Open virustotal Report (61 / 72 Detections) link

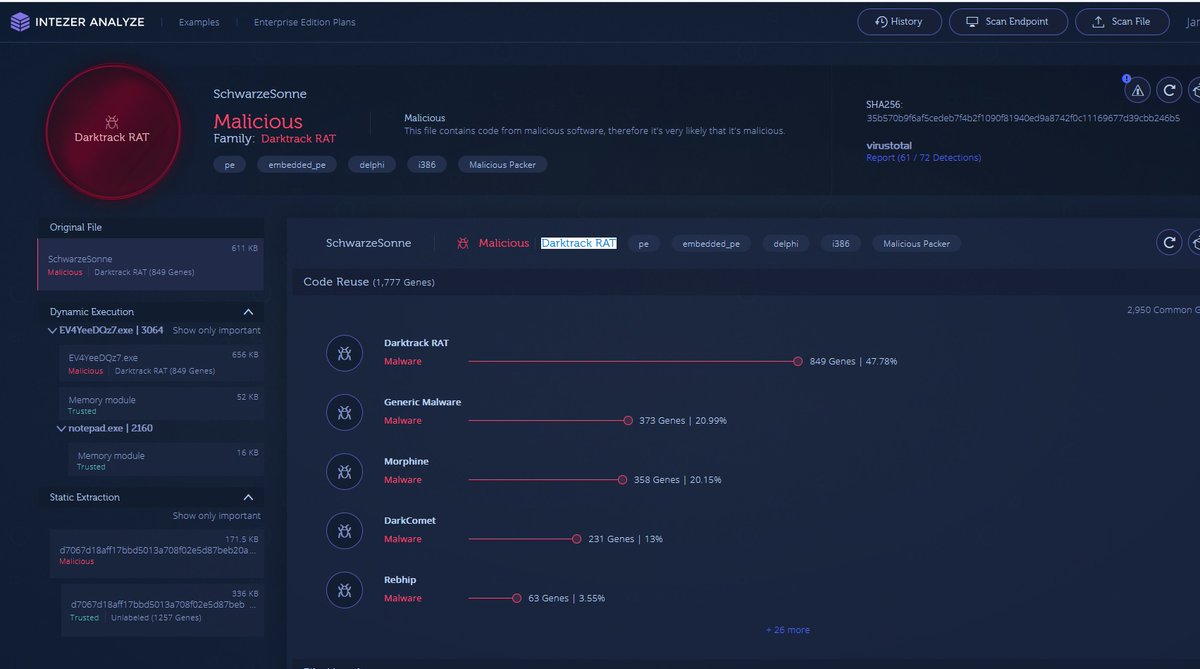point(923,158)
